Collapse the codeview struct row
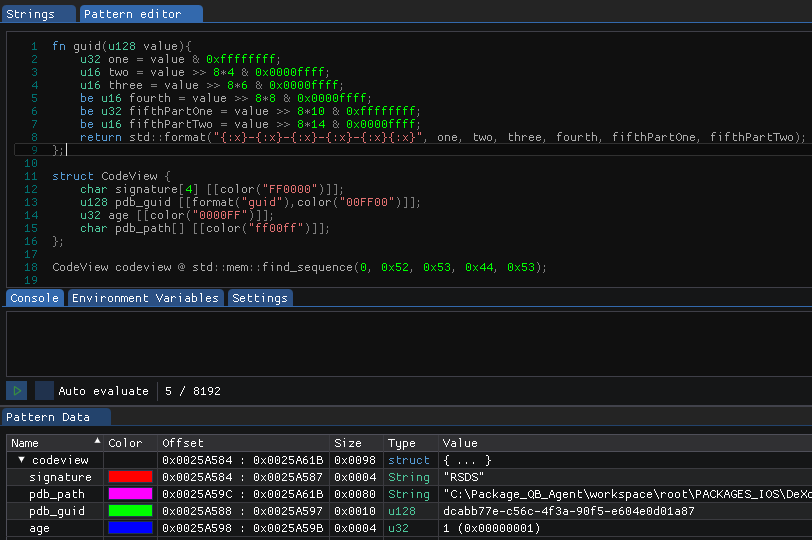812x540 pixels. [21, 460]
